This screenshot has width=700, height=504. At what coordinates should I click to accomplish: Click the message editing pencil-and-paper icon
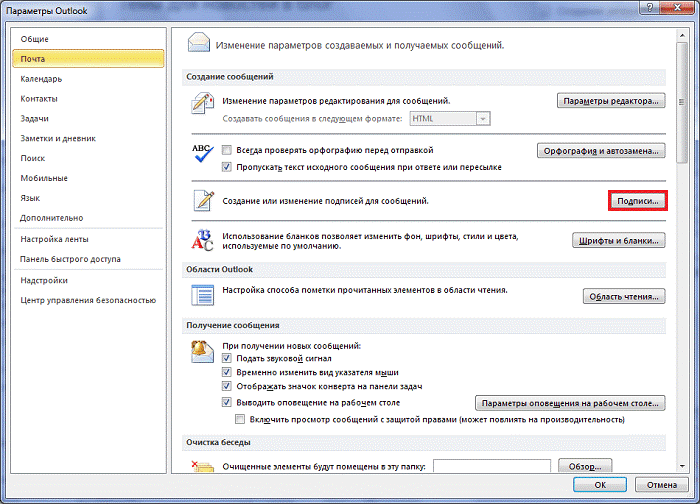pos(202,103)
